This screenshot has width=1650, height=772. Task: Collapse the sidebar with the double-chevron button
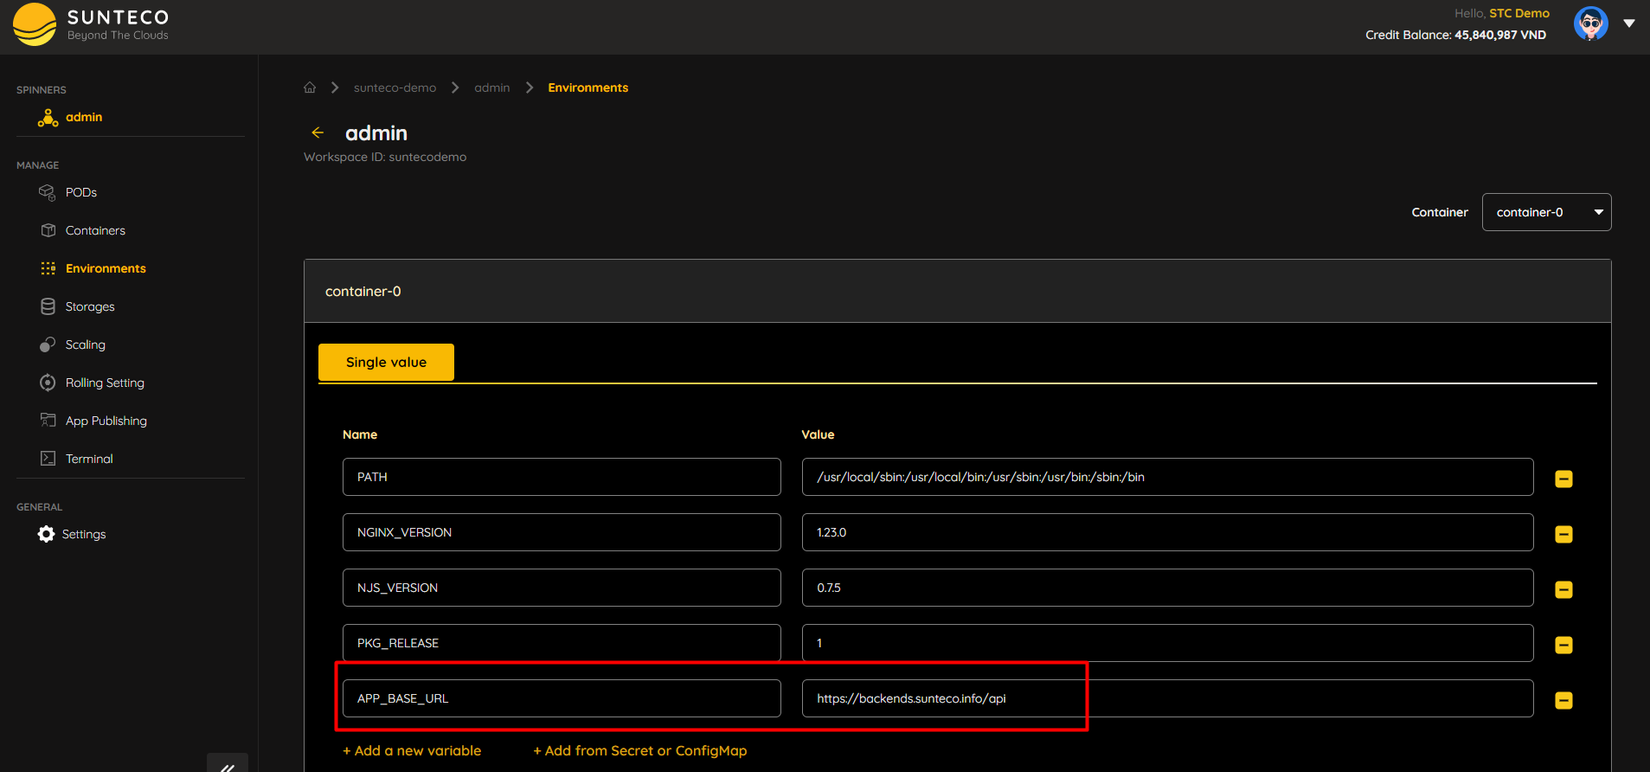(x=228, y=765)
